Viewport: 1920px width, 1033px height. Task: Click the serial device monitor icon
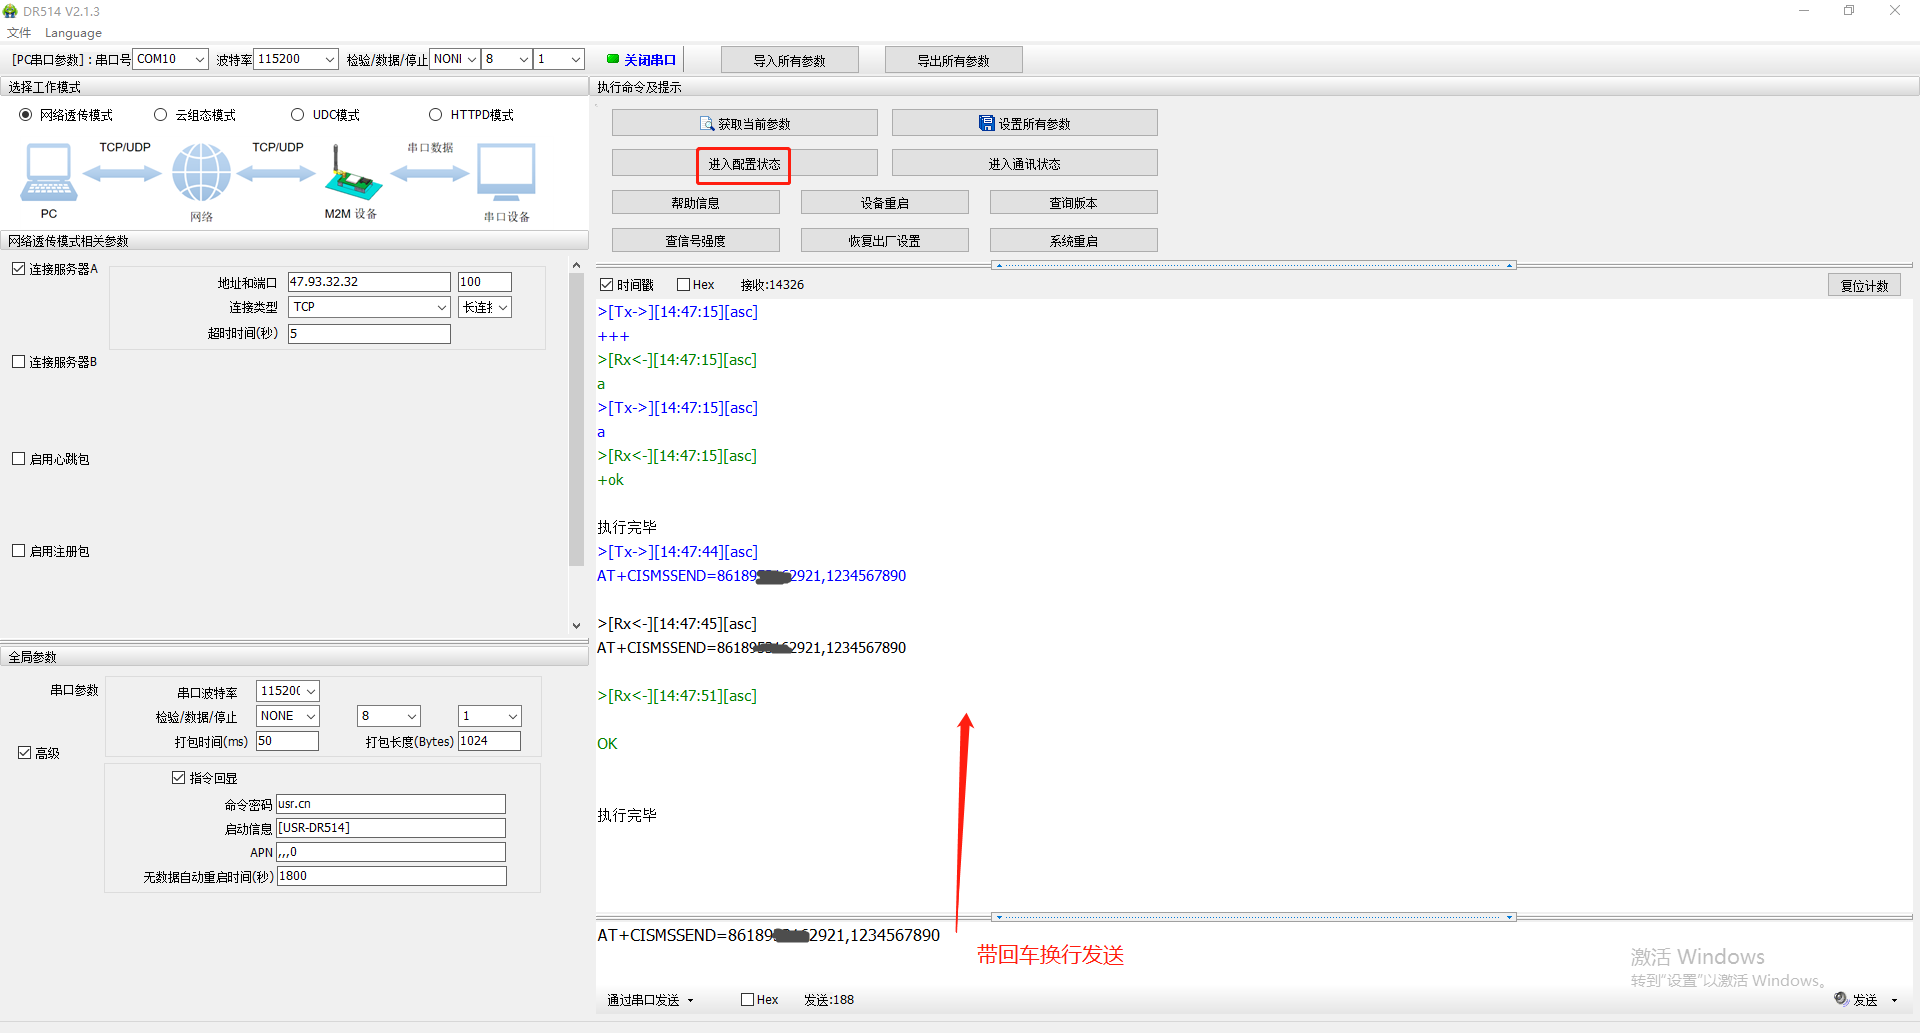[x=506, y=173]
